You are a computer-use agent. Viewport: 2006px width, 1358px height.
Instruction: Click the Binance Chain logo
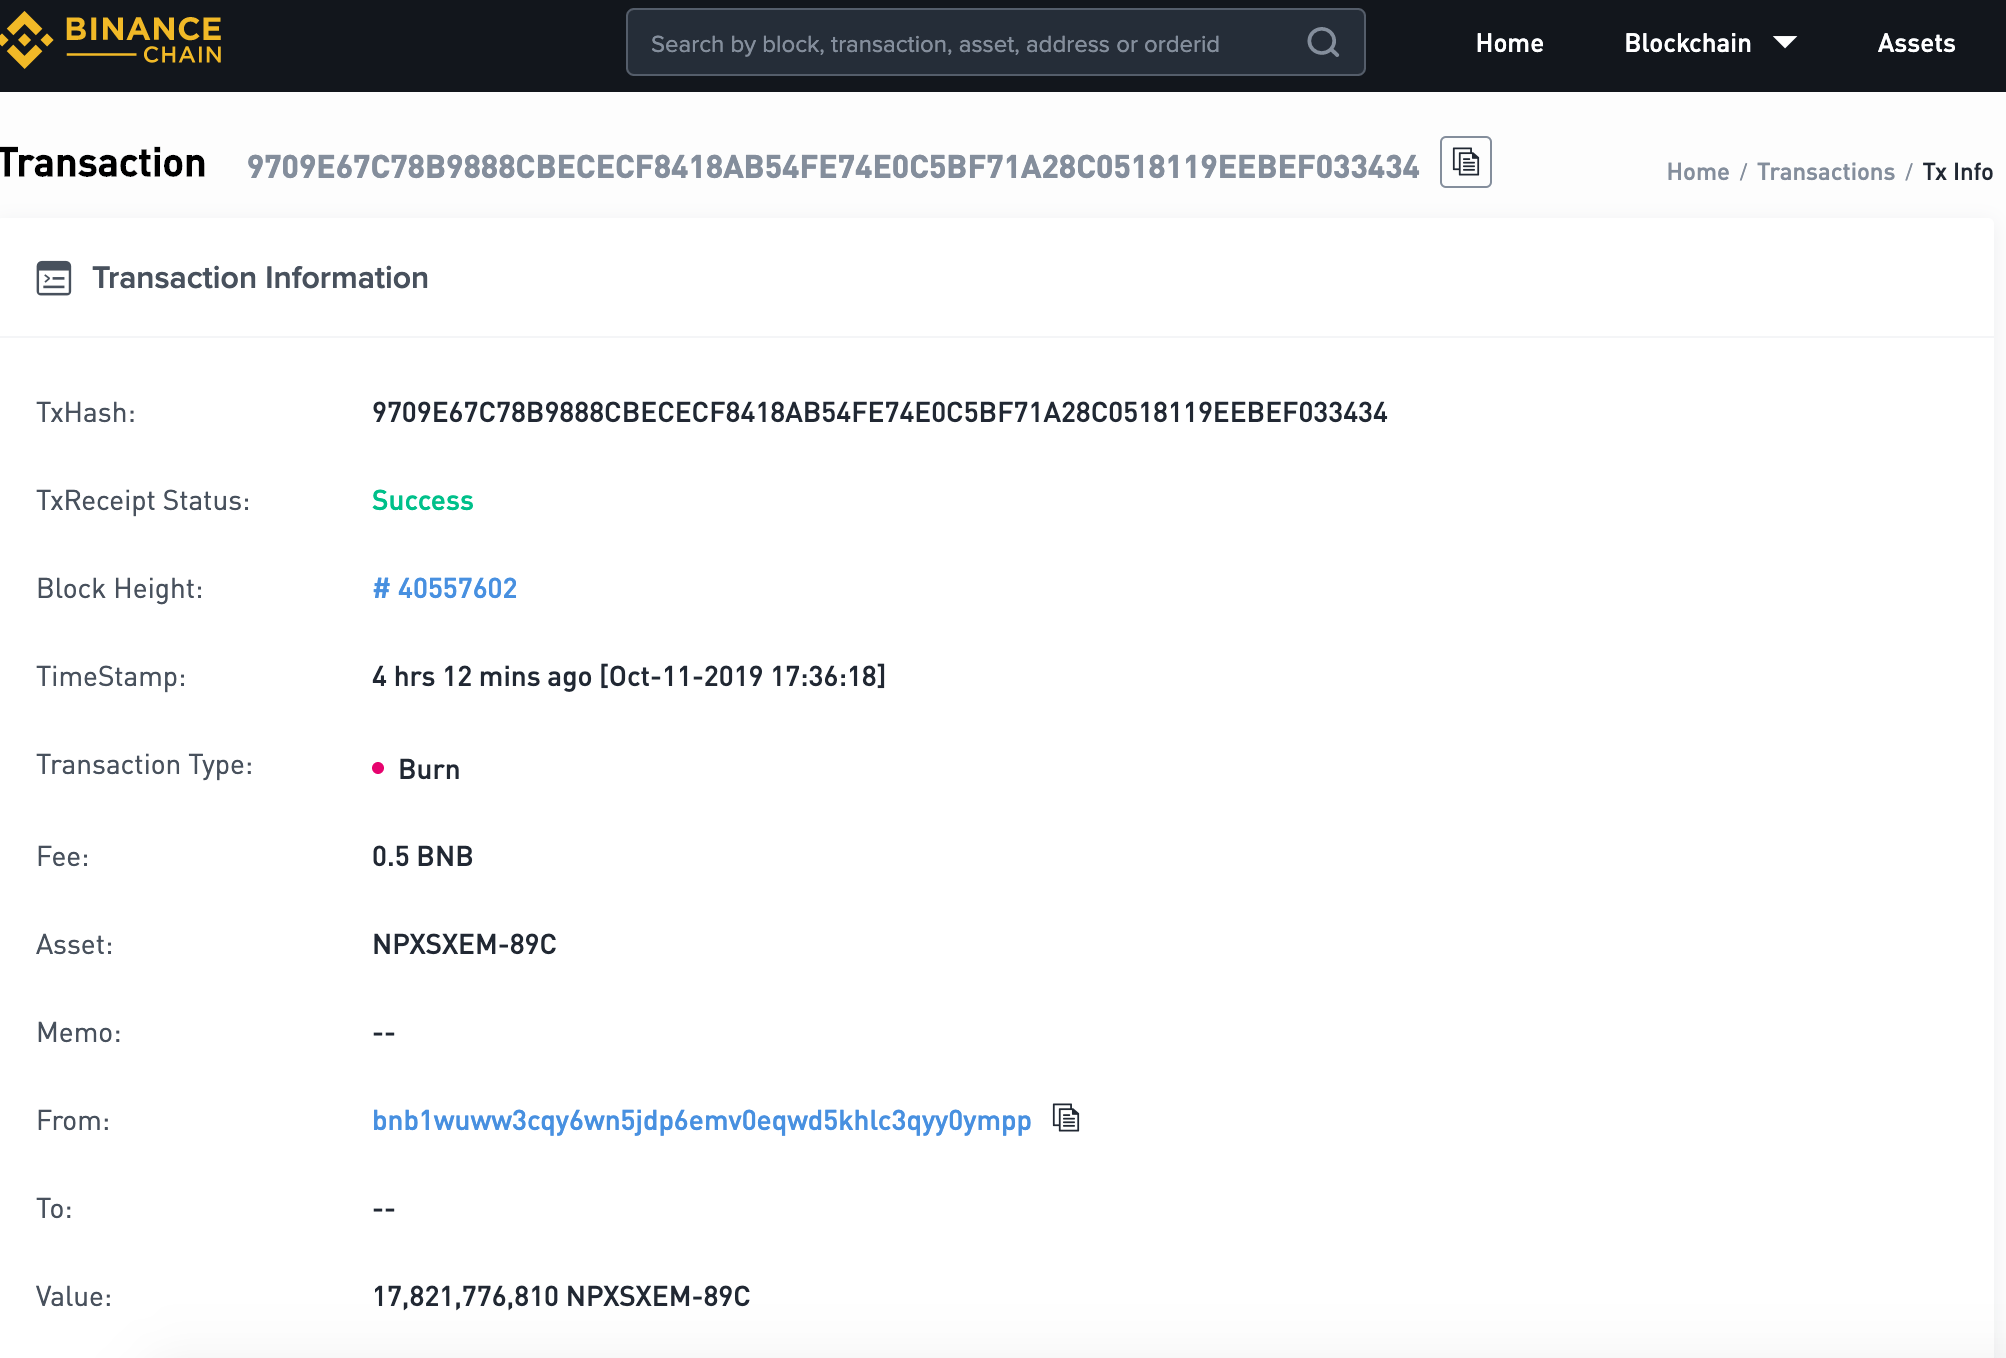(x=112, y=41)
